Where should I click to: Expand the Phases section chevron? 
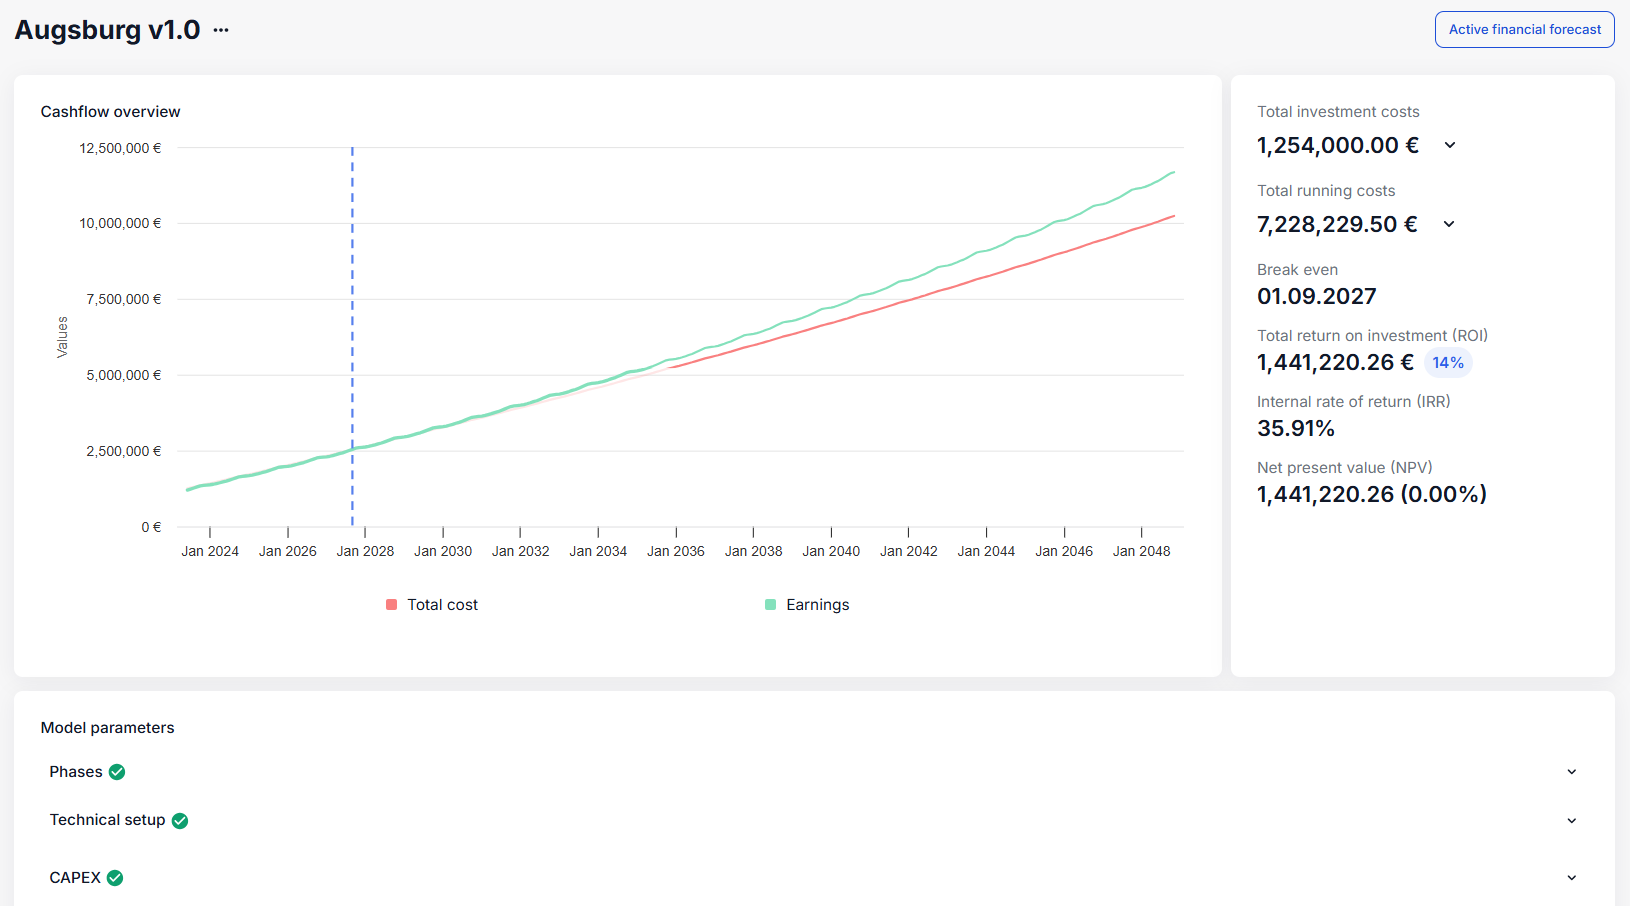(1571, 772)
